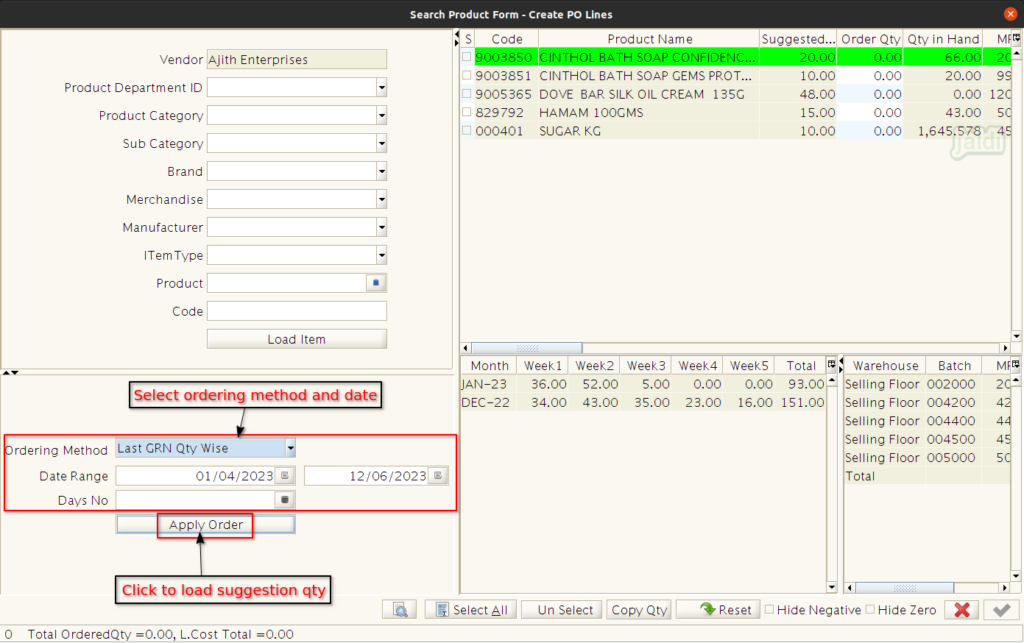Click the Total cell 151.00 for DEC-22
Image resolution: width=1024 pixels, height=643 pixels.
(803, 402)
